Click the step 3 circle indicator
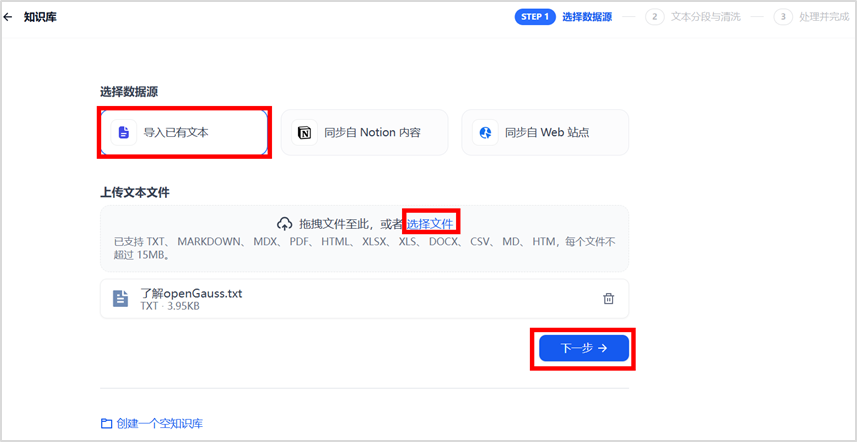The height and width of the screenshot is (442, 857). click(x=784, y=17)
